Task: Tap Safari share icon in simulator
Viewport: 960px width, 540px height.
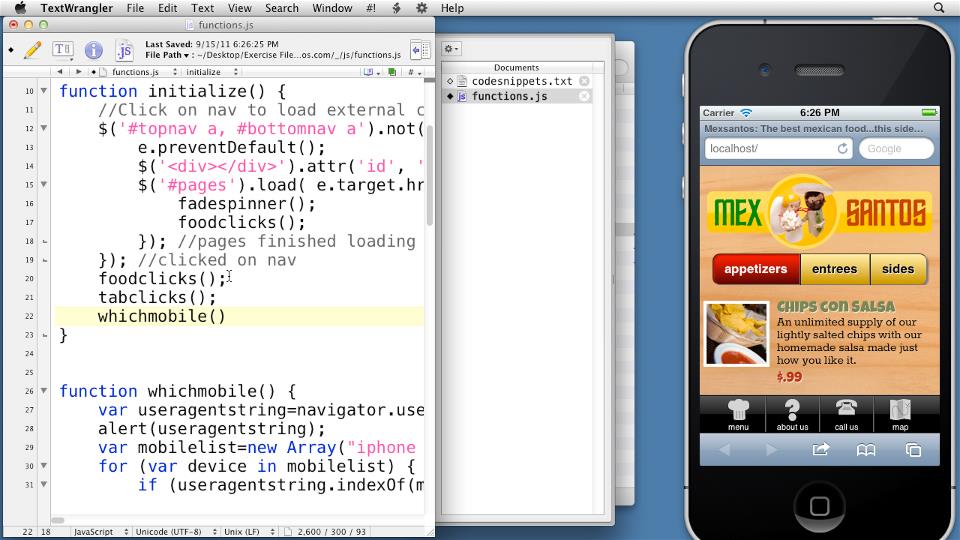Action: [x=820, y=449]
